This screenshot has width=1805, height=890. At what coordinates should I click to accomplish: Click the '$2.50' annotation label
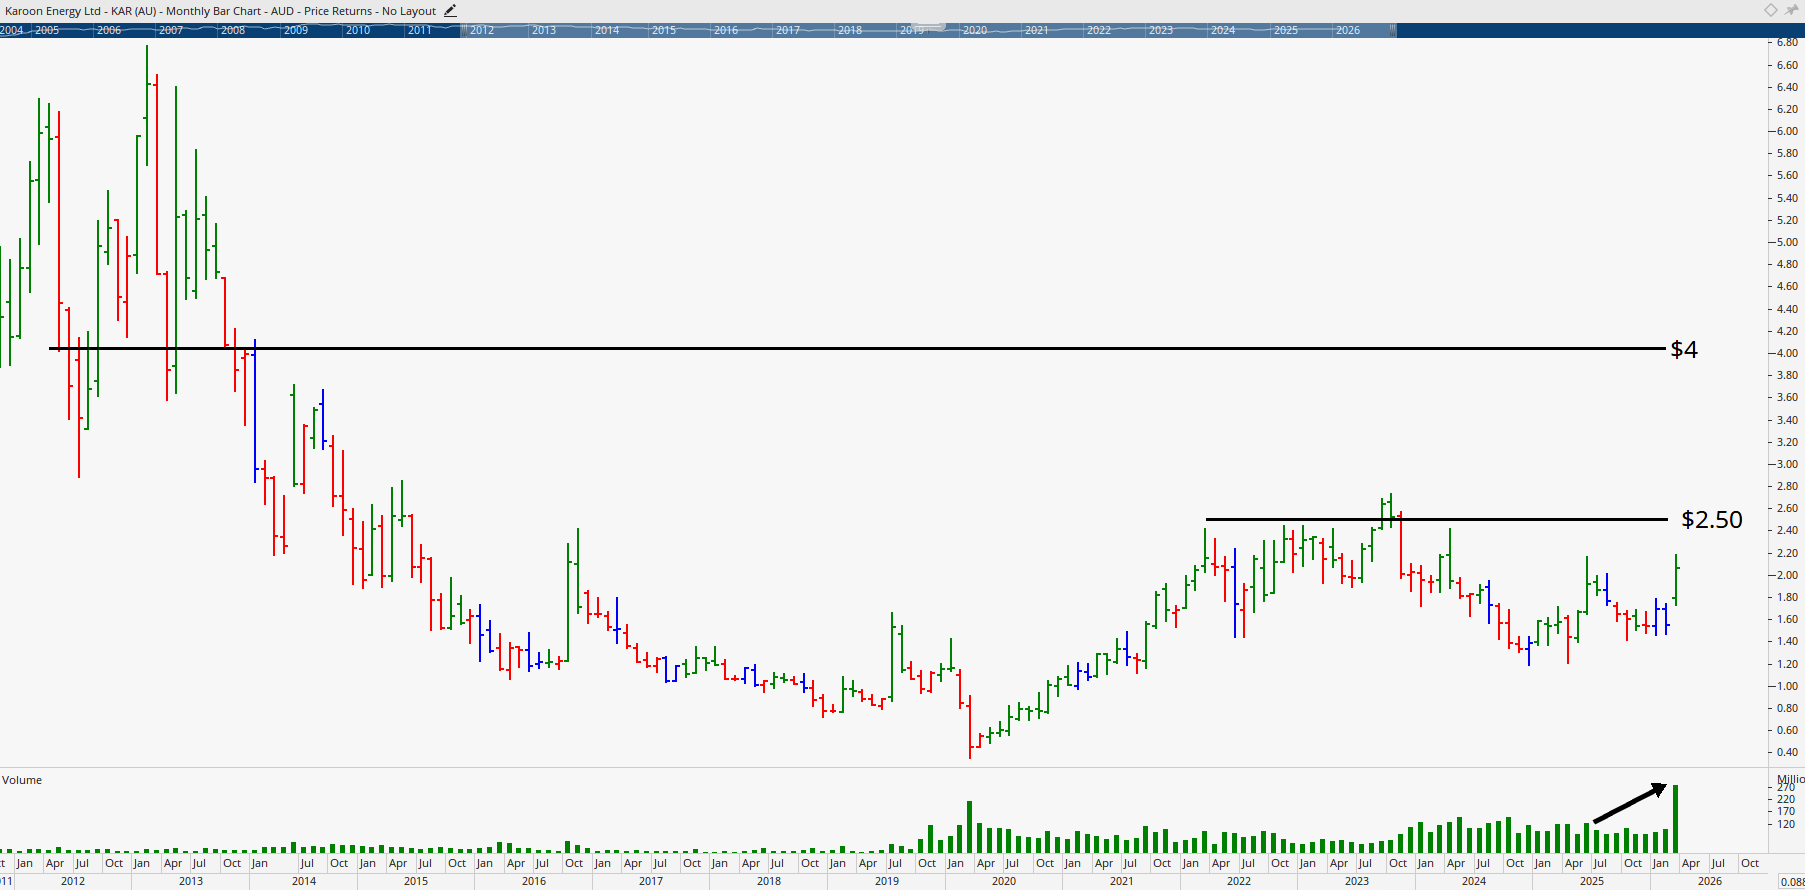(1712, 519)
